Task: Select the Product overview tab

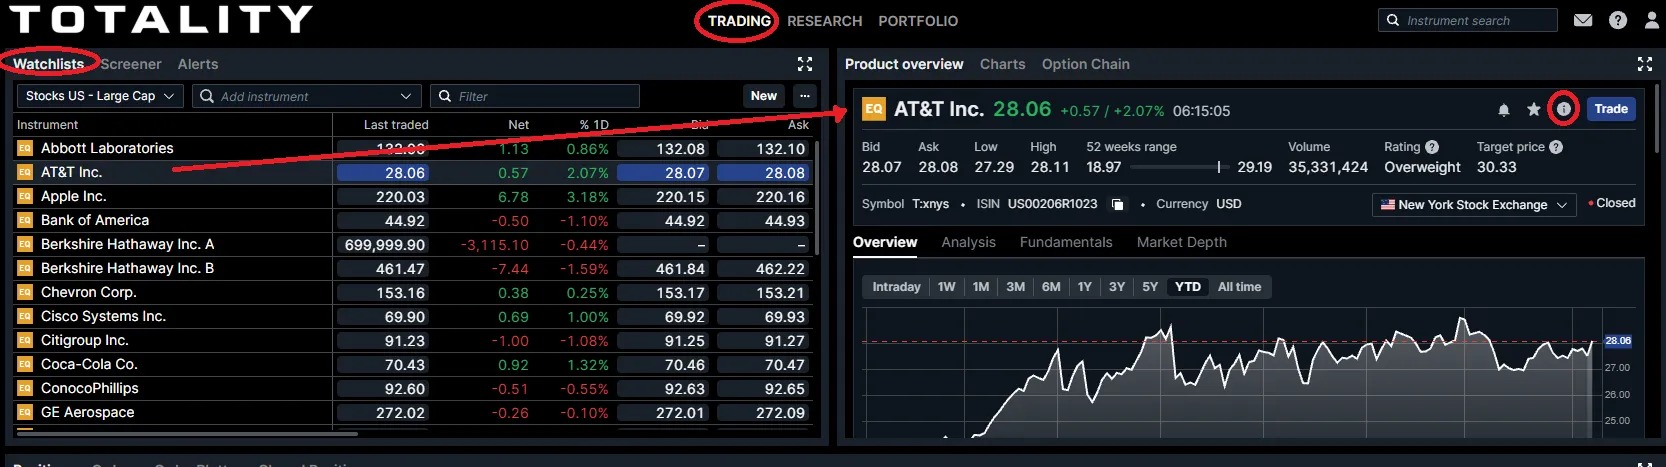Action: coord(904,64)
